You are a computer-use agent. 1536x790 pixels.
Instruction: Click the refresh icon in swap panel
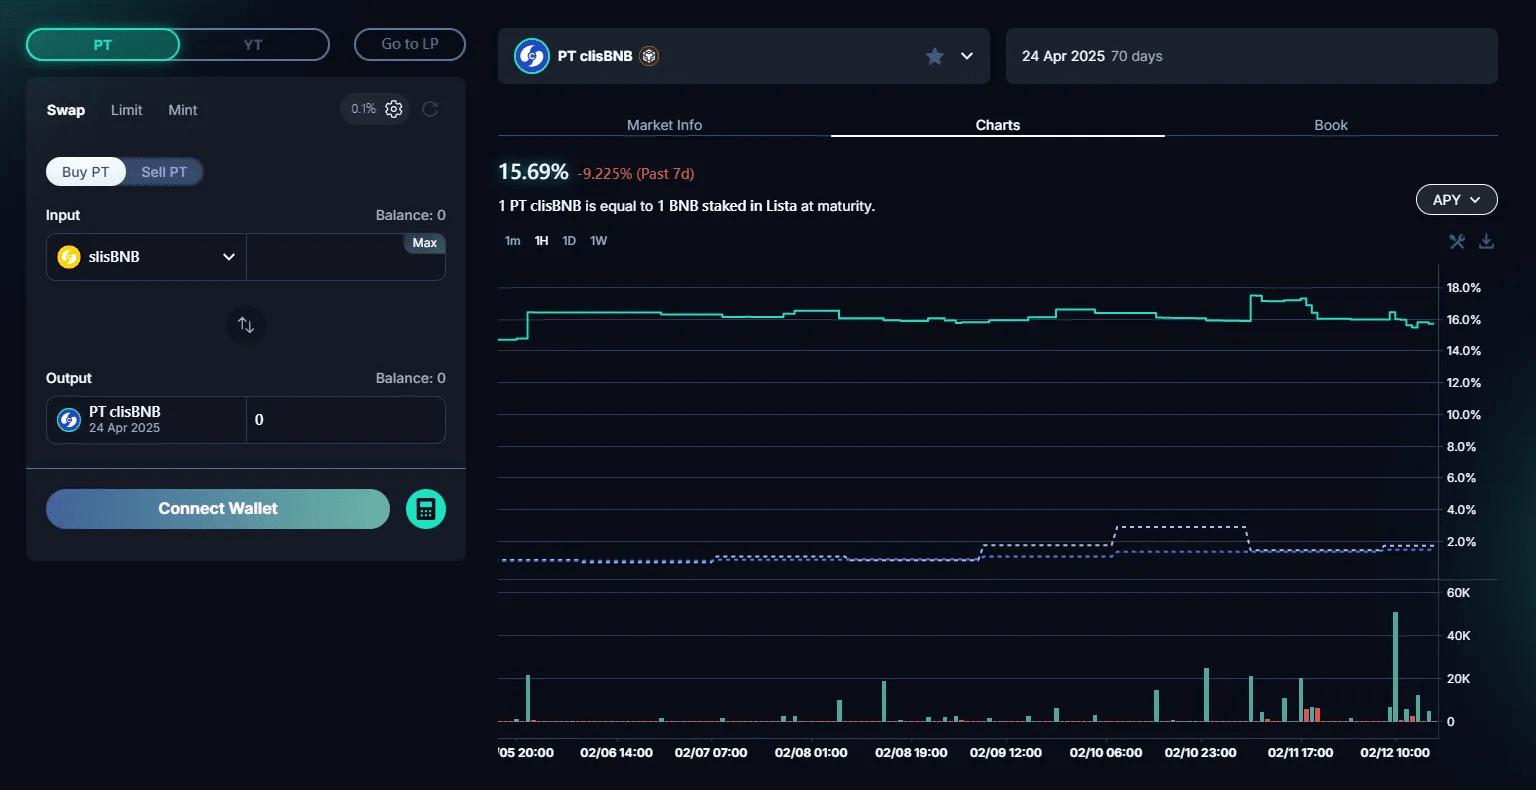[x=430, y=109]
